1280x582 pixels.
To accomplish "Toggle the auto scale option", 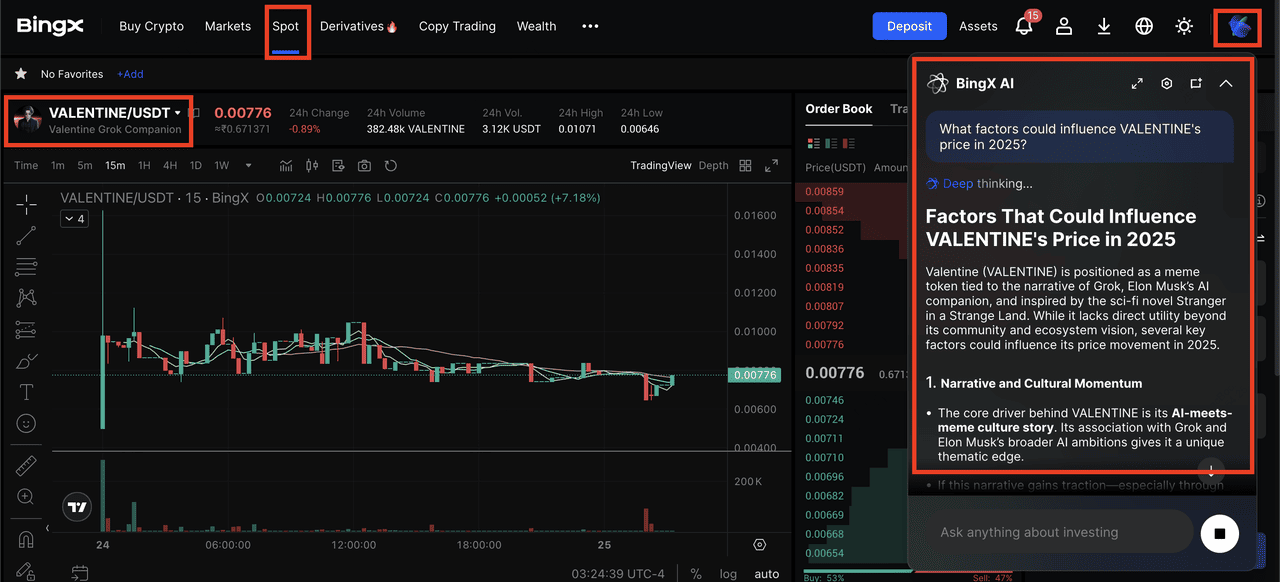I will pos(767,574).
